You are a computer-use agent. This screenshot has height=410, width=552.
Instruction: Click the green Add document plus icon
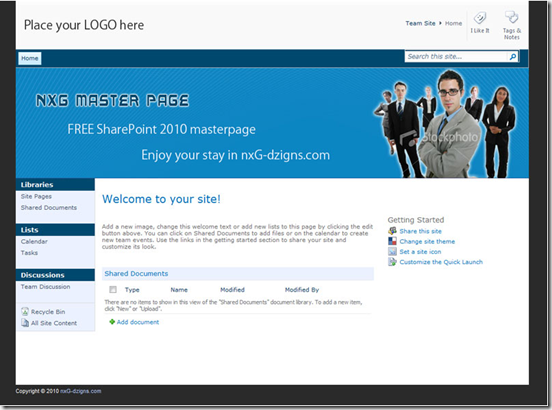click(x=112, y=322)
